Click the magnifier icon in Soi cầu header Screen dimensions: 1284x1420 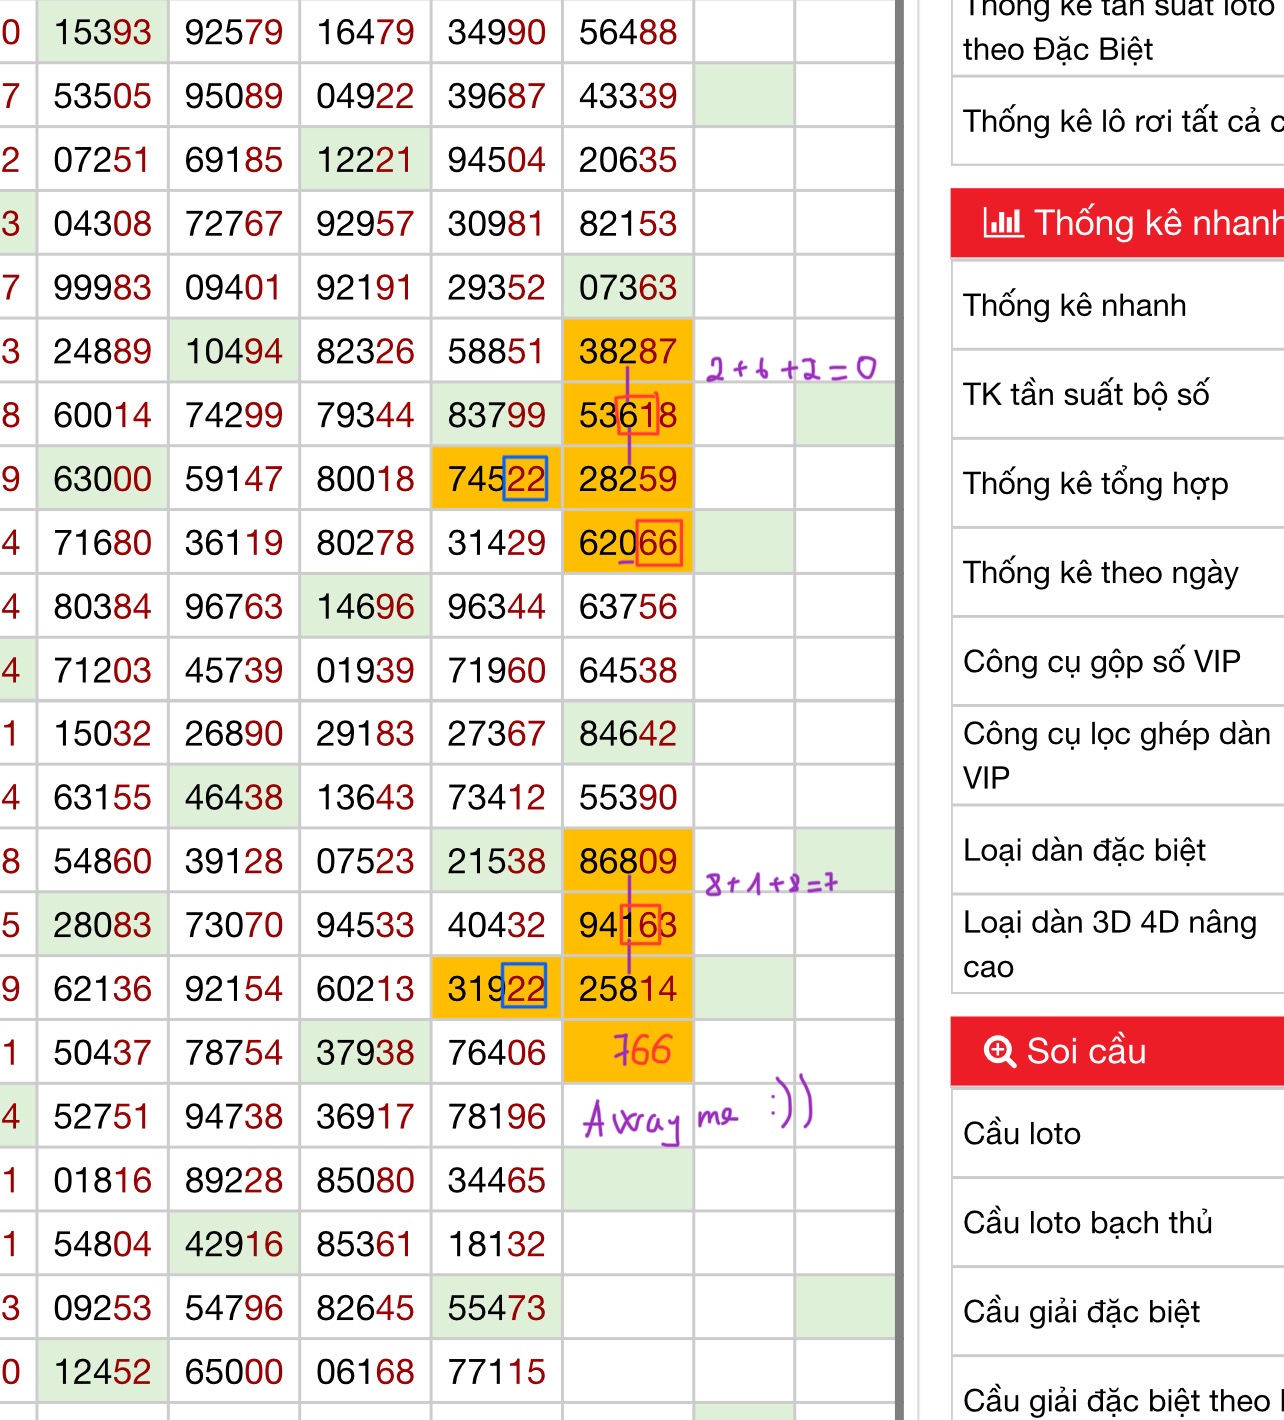(x=999, y=1051)
